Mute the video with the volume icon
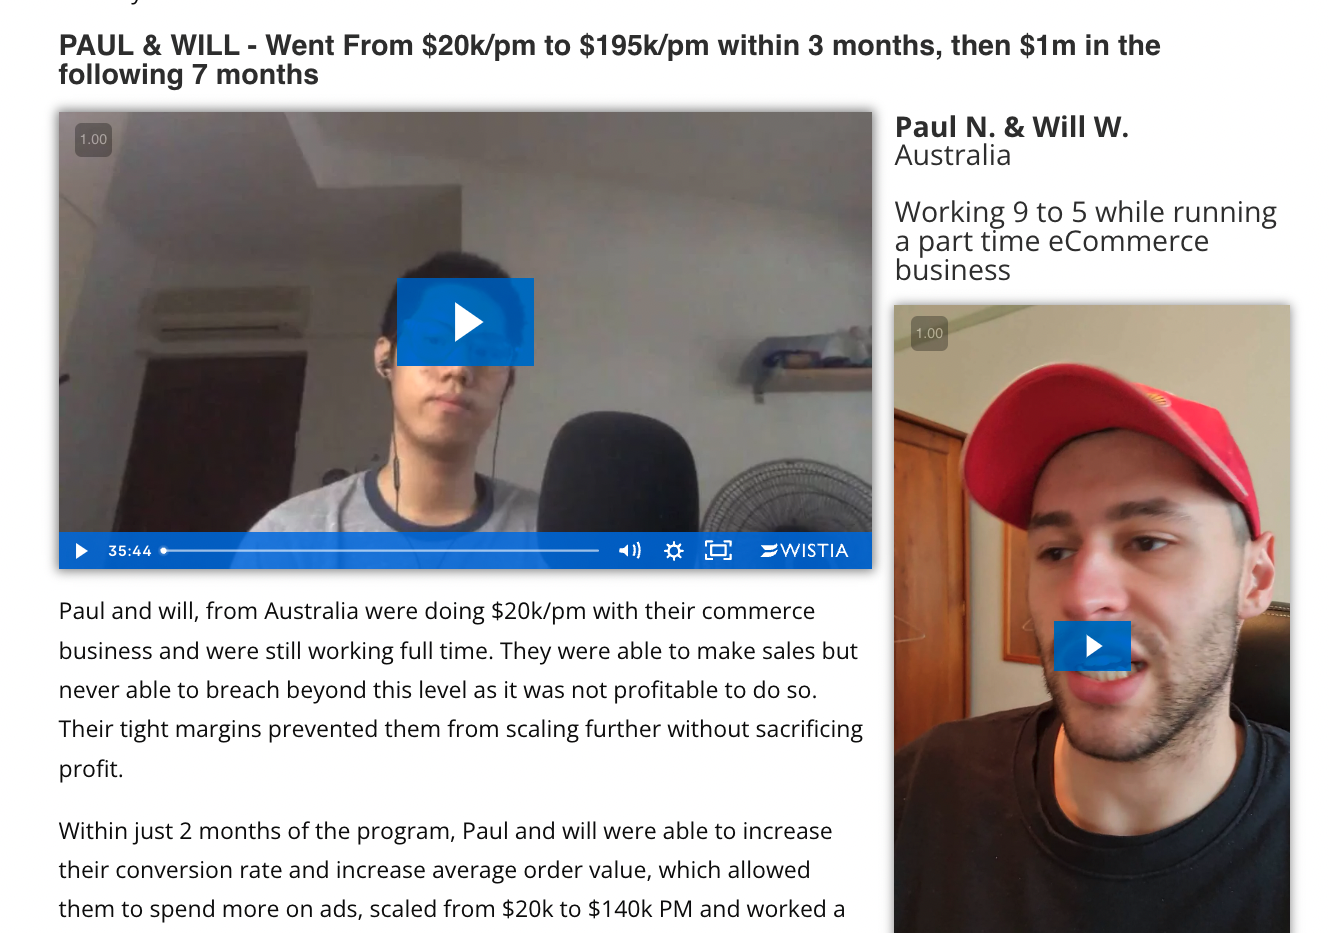 coord(629,551)
